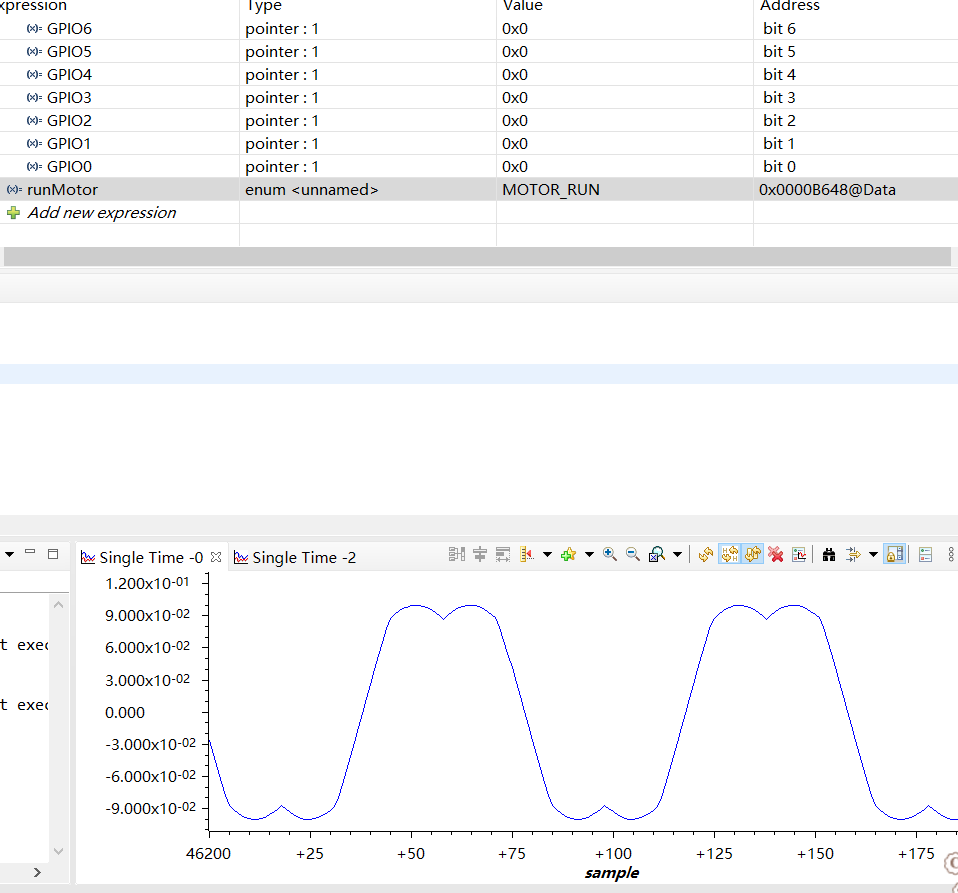Click the green plus star icon
958x893 pixels.
[568, 554]
